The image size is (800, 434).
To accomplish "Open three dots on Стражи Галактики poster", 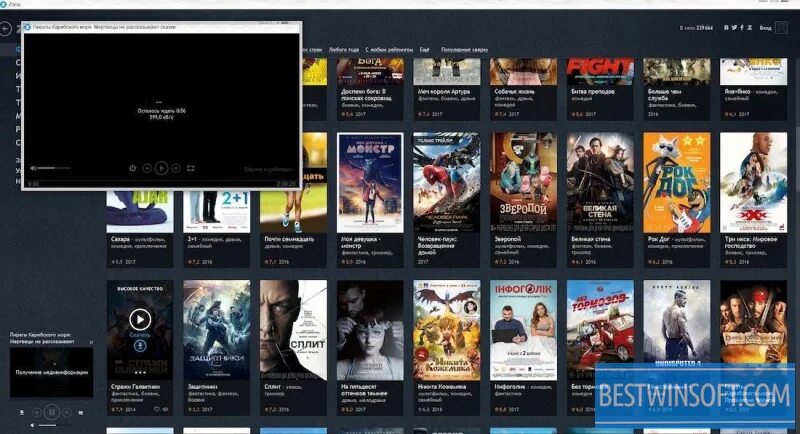I will (140, 373).
